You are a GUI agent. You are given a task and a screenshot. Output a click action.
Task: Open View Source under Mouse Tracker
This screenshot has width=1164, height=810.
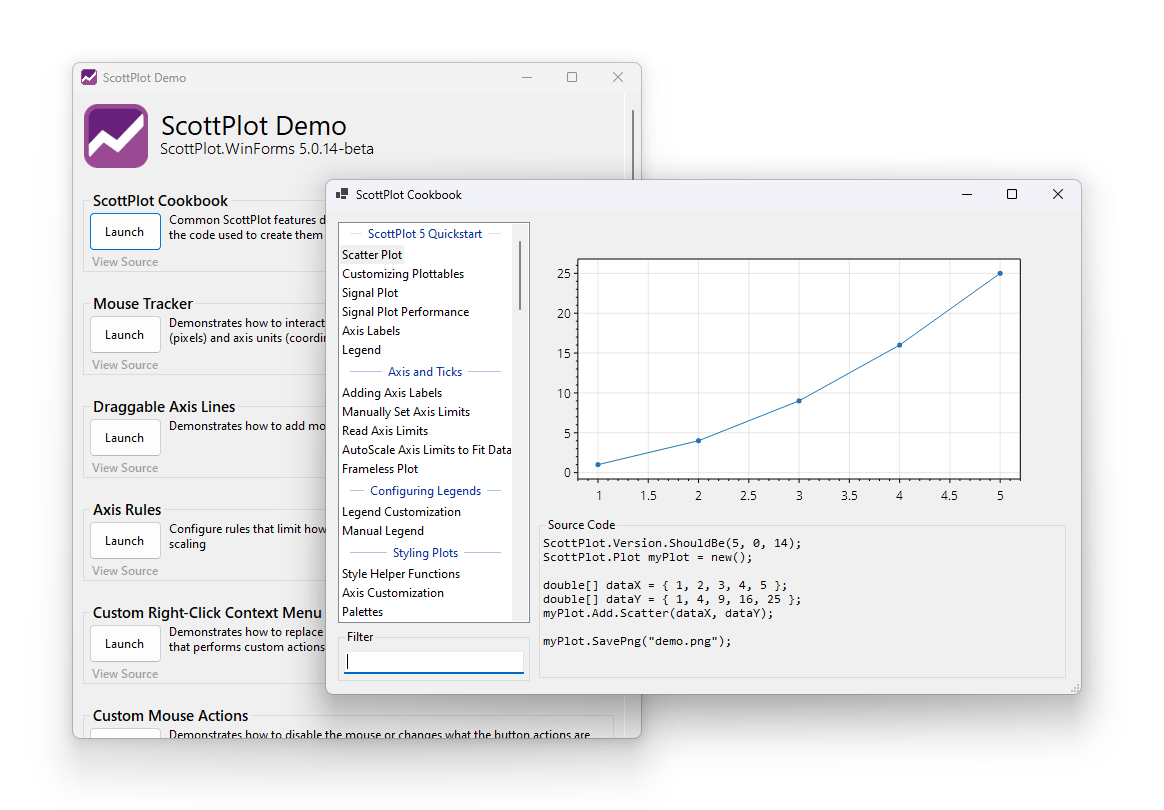tap(125, 365)
